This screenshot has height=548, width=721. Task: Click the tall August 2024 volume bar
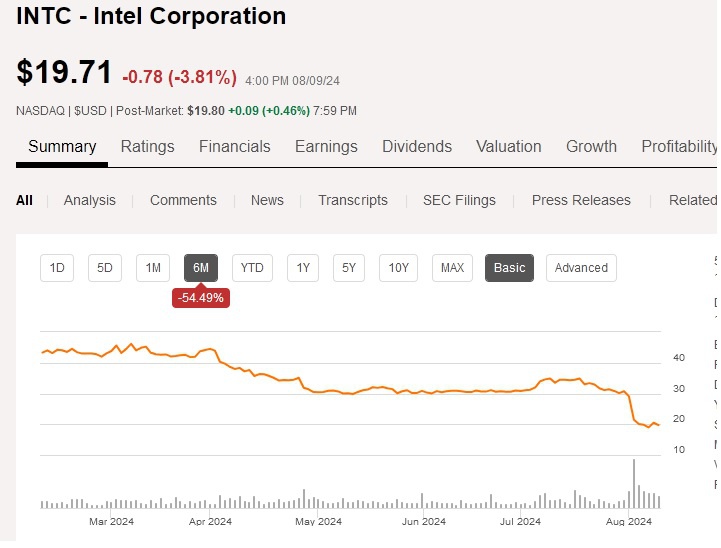click(x=634, y=484)
